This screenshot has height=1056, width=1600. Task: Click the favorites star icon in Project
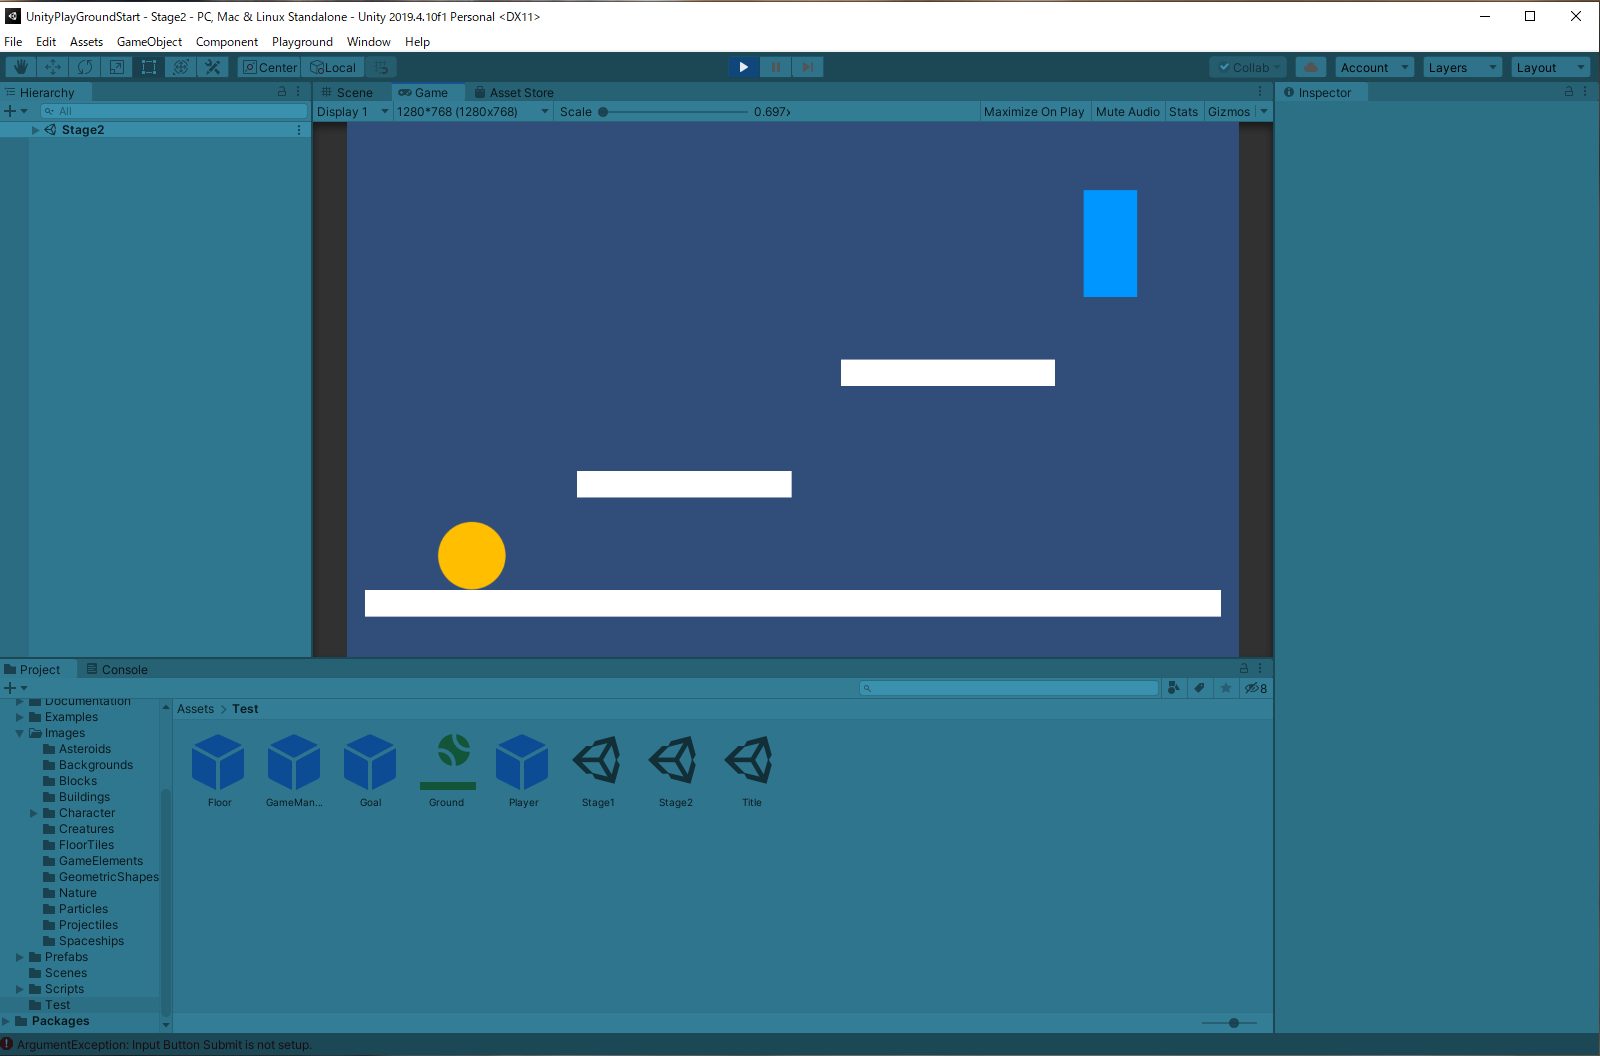pyautogui.click(x=1225, y=688)
